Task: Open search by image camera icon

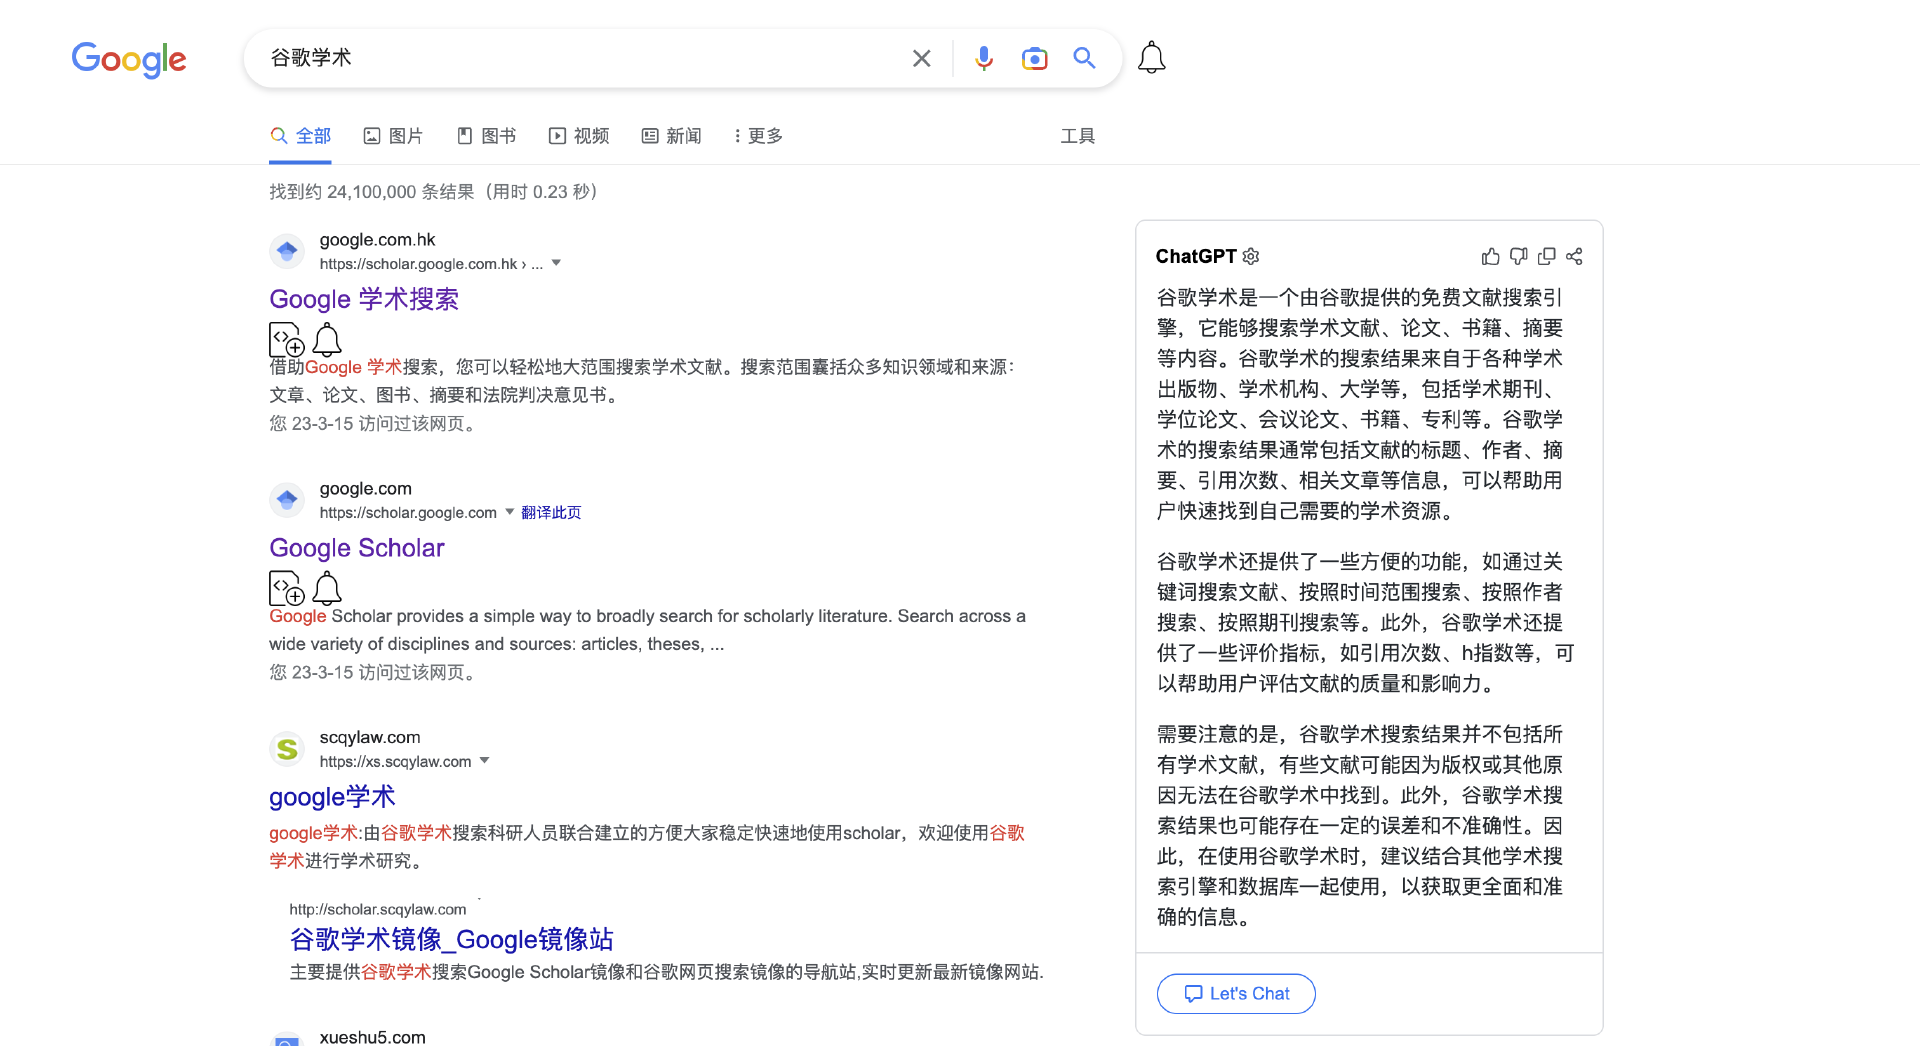Action: click(x=1034, y=58)
